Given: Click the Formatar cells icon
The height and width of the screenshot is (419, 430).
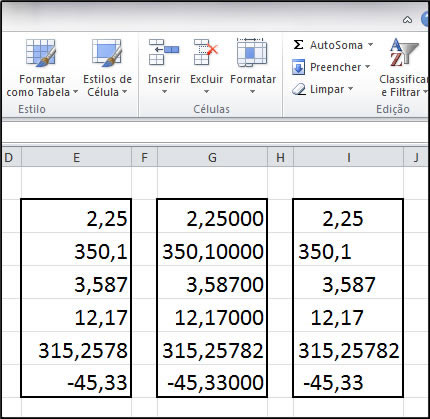Looking at the screenshot, I should click(252, 52).
